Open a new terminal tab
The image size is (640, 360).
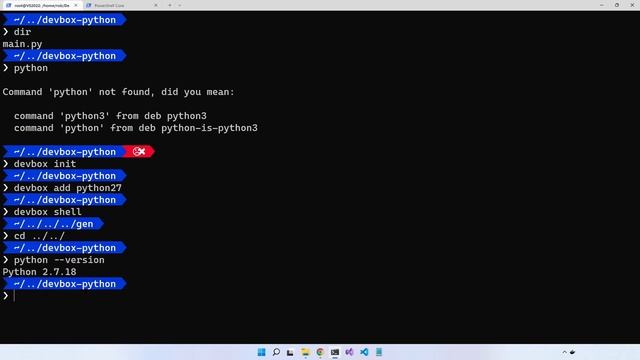(x=170, y=5)
